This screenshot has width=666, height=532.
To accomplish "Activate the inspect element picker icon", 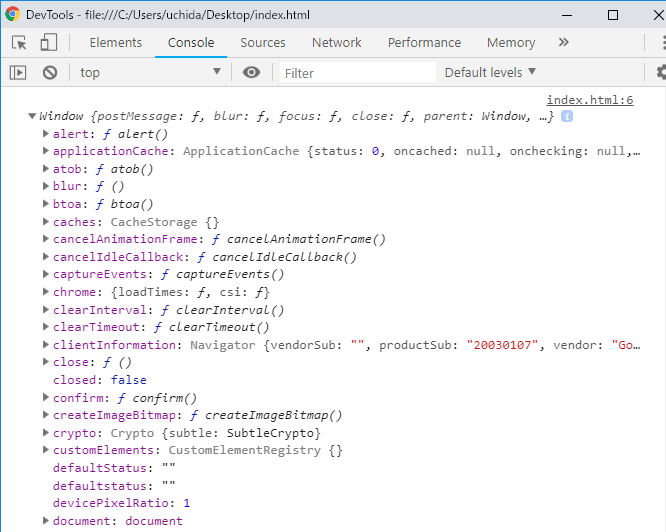I will [x=19, y=42].
